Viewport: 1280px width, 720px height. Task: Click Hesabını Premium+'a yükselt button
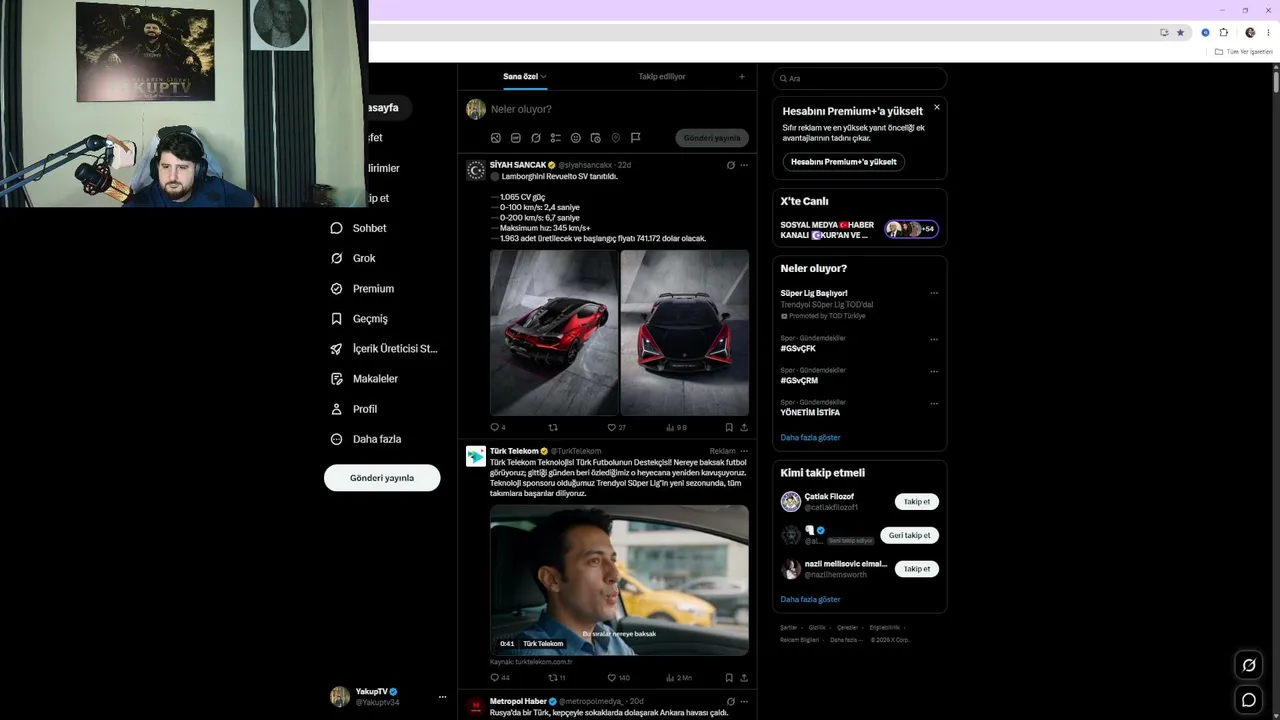tap(844, 161)
